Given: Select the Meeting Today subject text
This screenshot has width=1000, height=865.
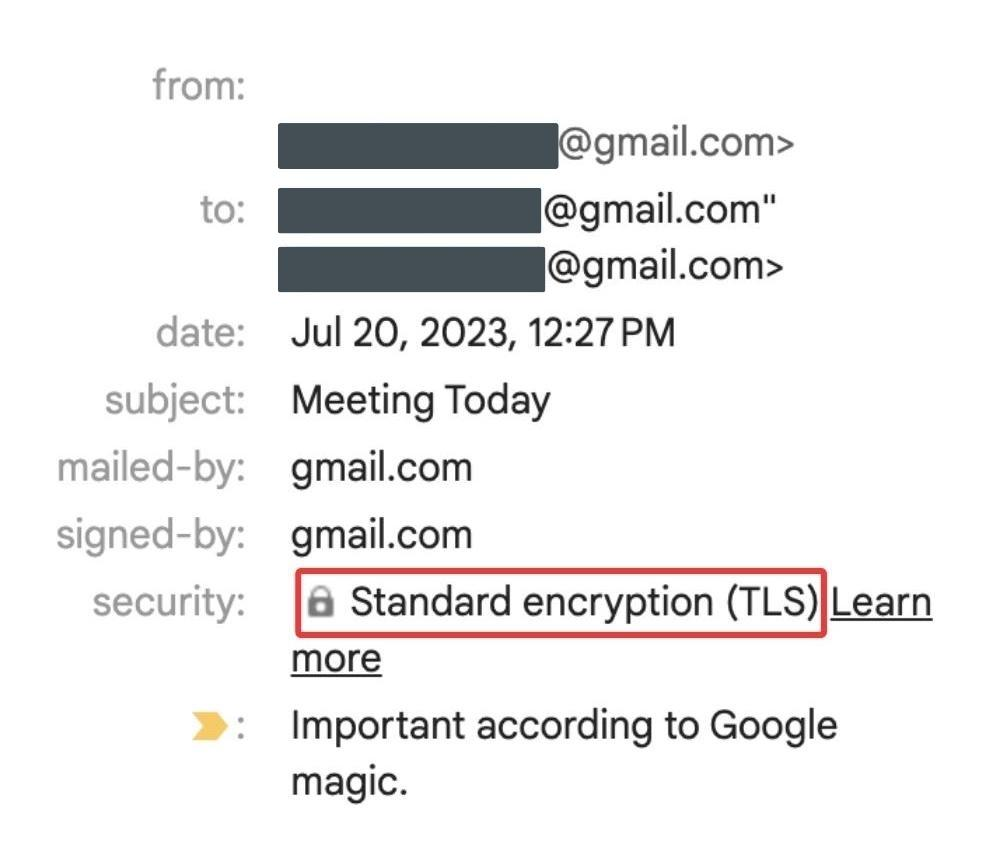Looking at the screenshot, I should [x=421, y=401].
